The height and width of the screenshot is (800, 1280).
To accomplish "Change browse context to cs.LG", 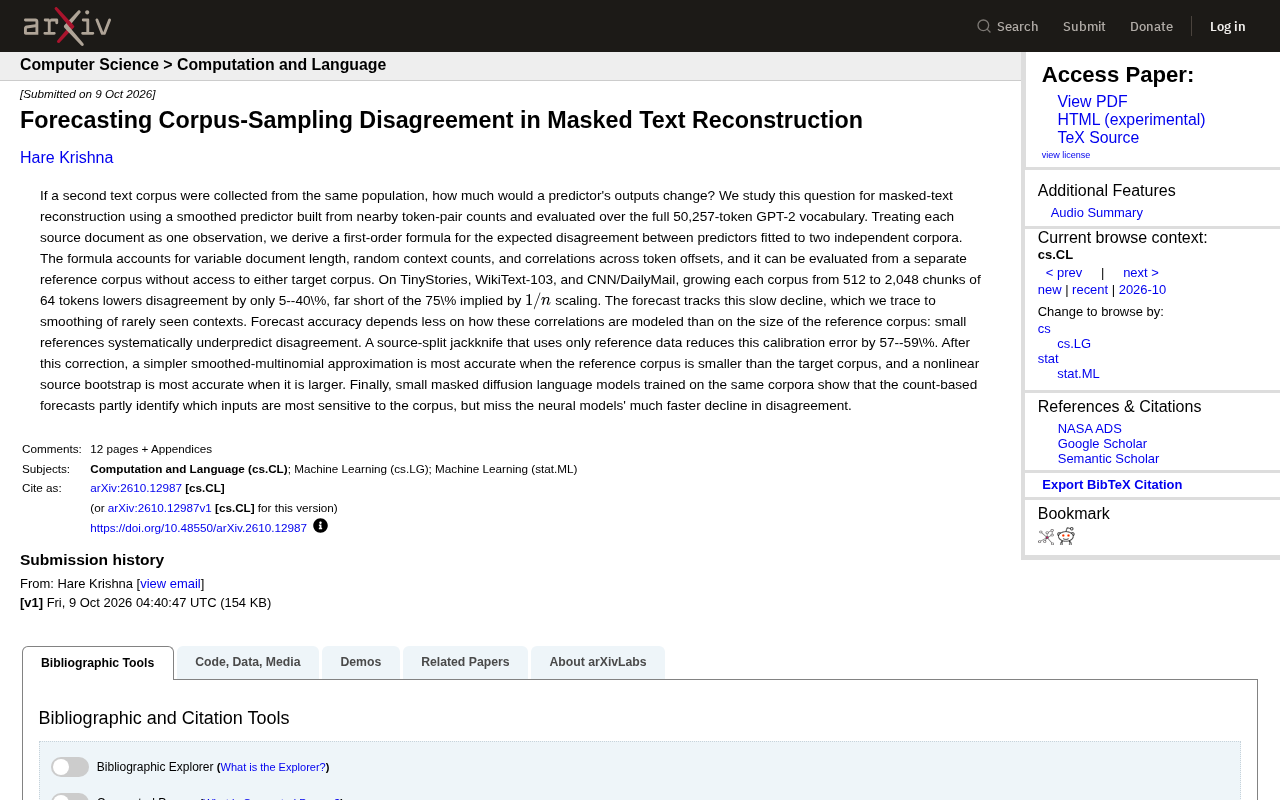I will 1074,344.
